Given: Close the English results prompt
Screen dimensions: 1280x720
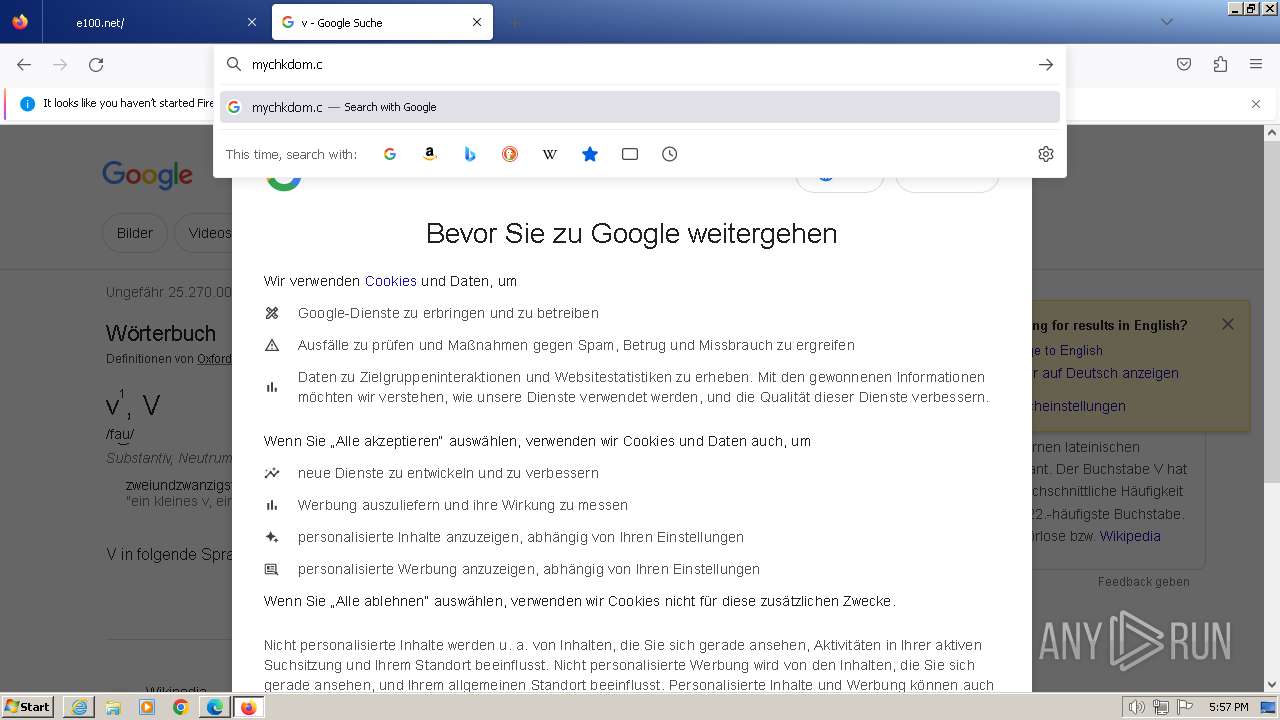Looking at the screenshot, I should pos(1228,324).
